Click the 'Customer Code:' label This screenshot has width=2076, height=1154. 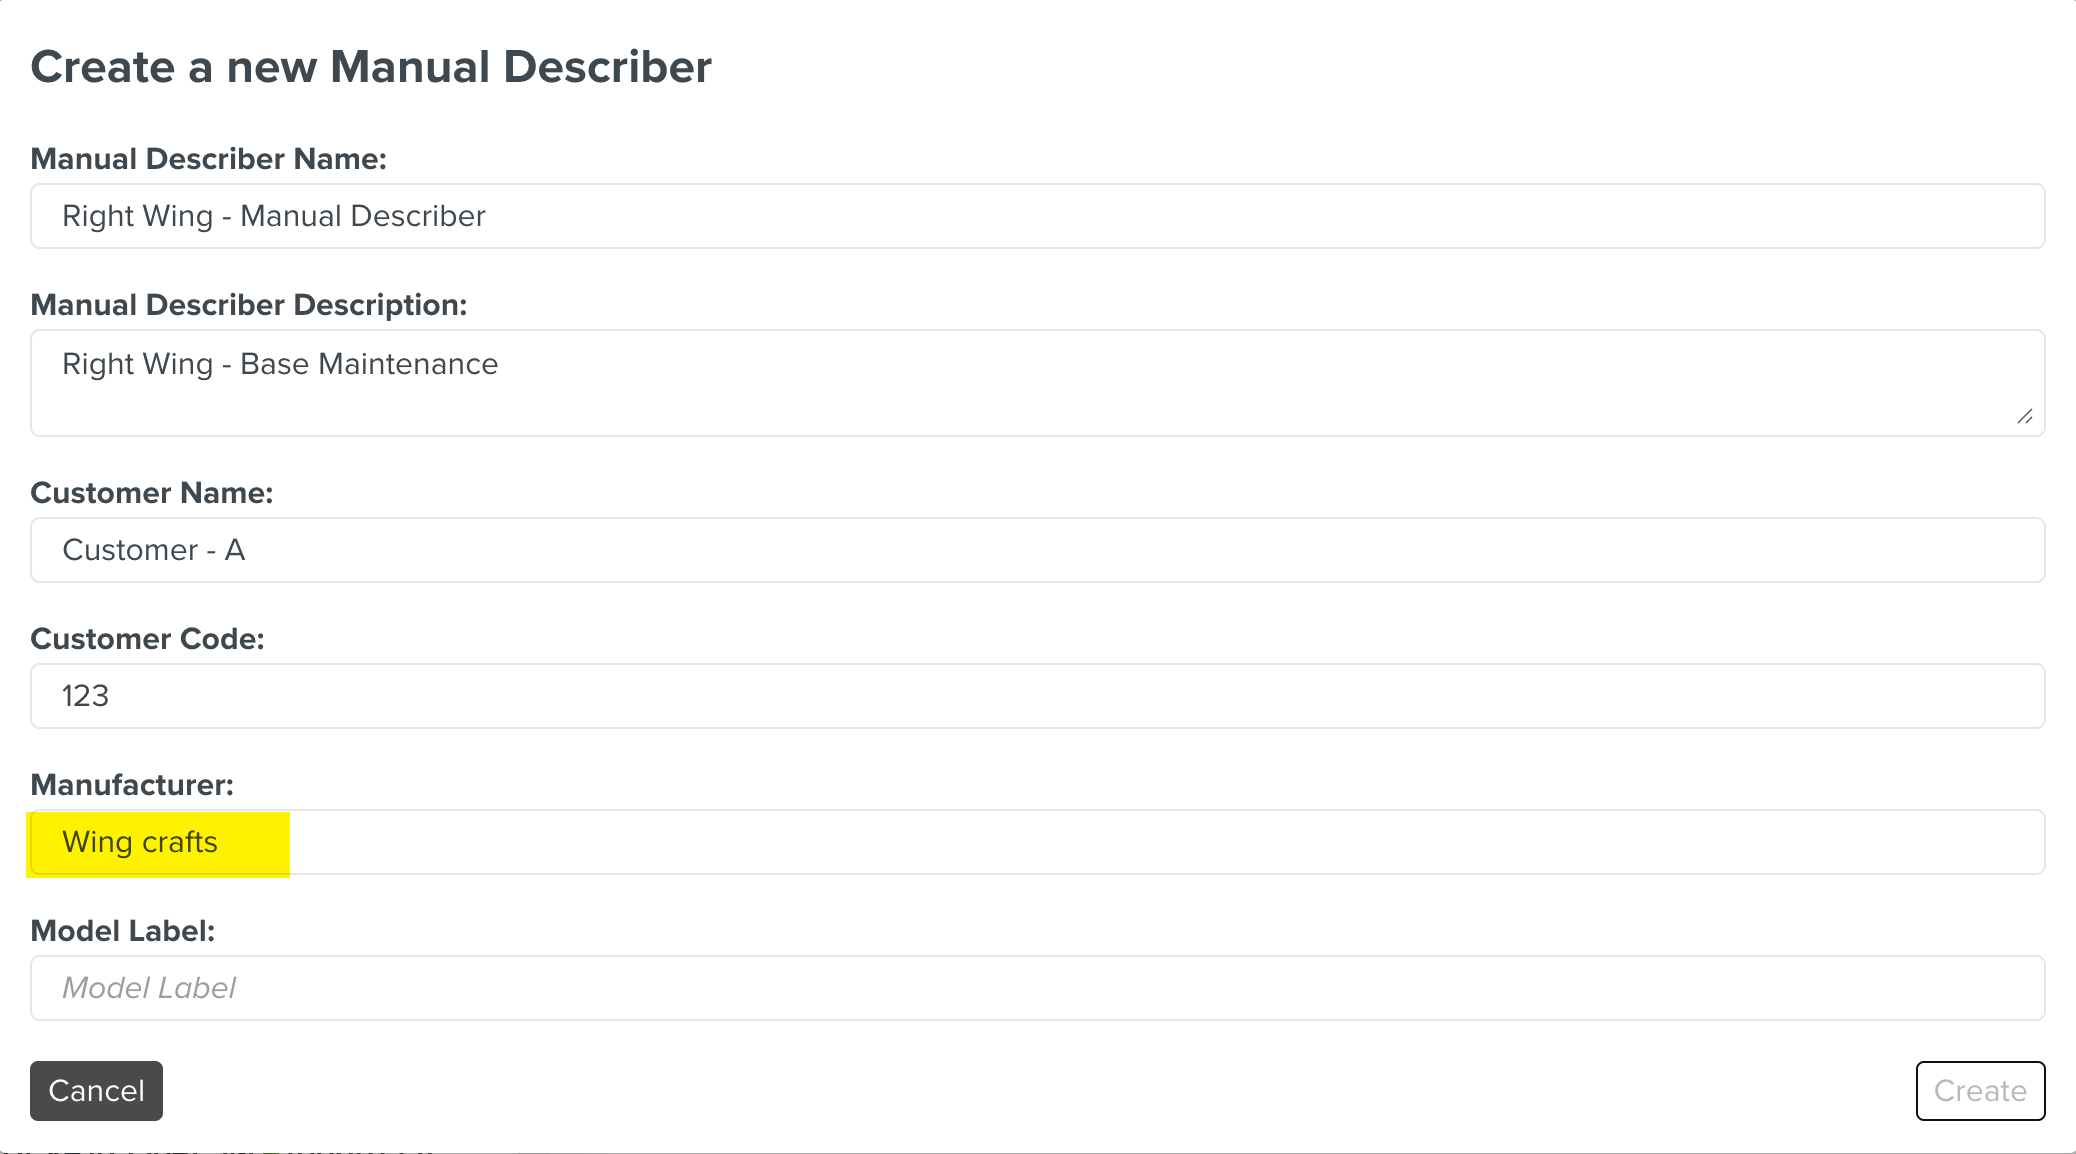click(x=148, y=639)
